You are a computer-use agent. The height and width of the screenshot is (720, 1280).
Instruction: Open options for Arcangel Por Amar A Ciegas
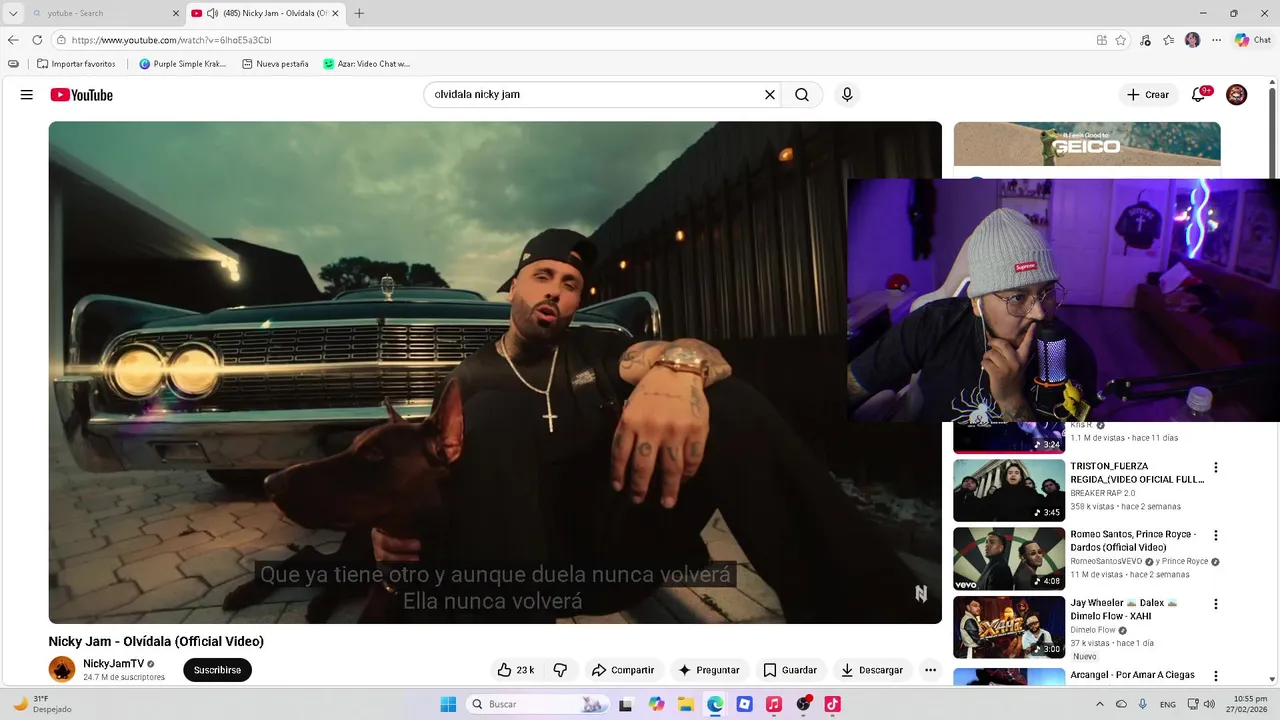click(1216, 676)
